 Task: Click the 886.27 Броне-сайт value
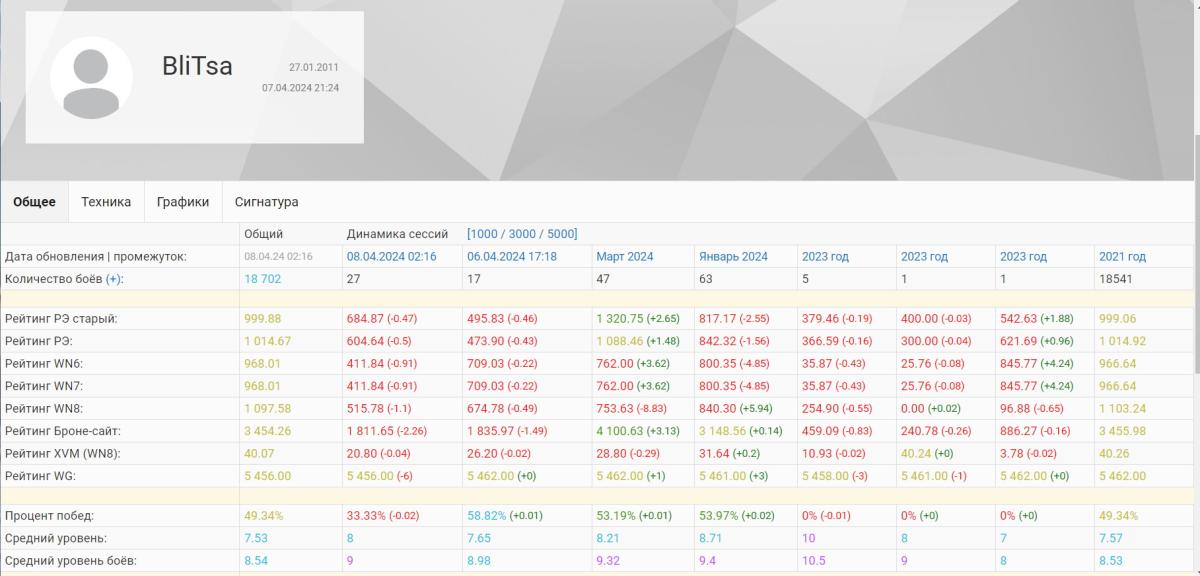[x=1018, y=431]
